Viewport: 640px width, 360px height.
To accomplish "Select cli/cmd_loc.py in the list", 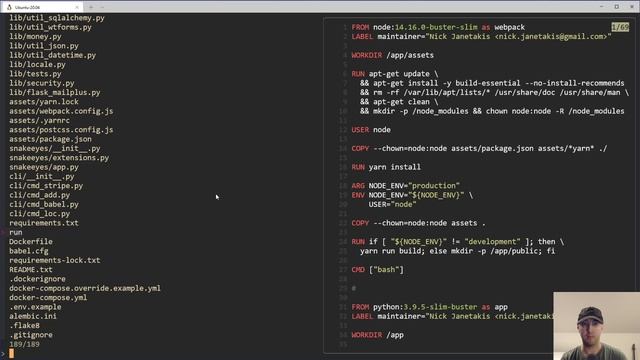I will (x=39, y=213).
